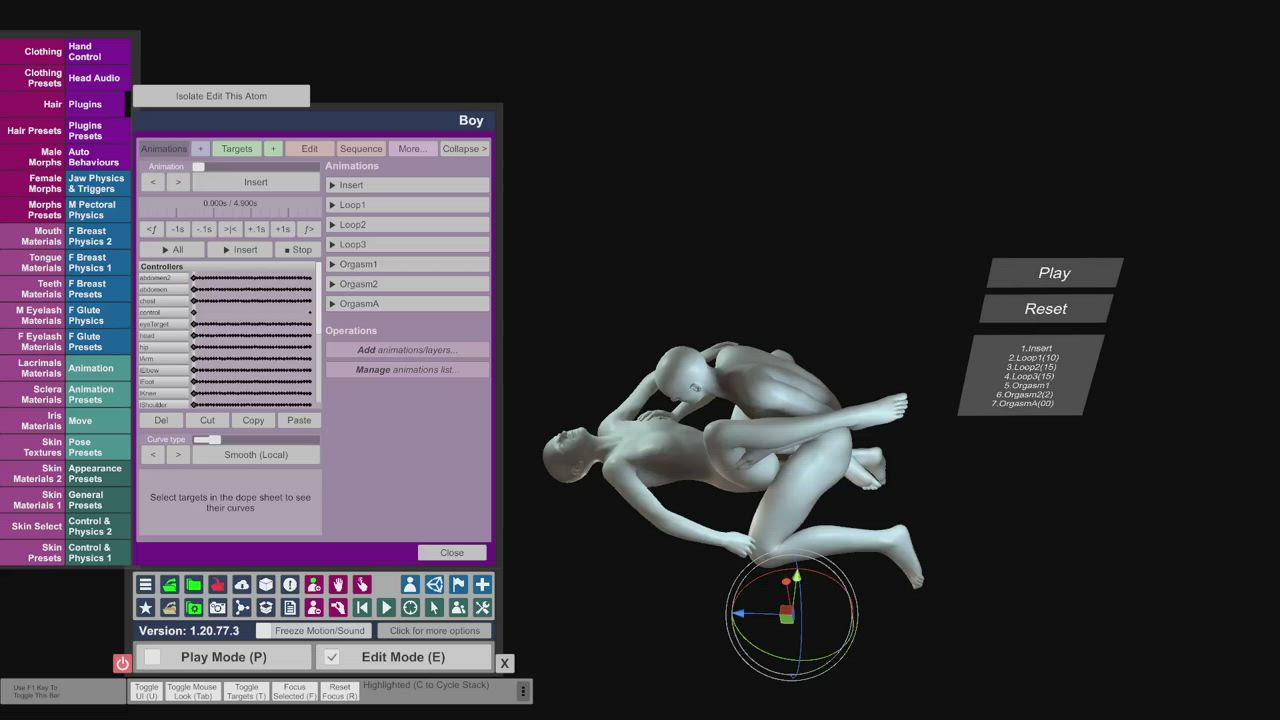Click the red power quit icon

click(122, 663)
